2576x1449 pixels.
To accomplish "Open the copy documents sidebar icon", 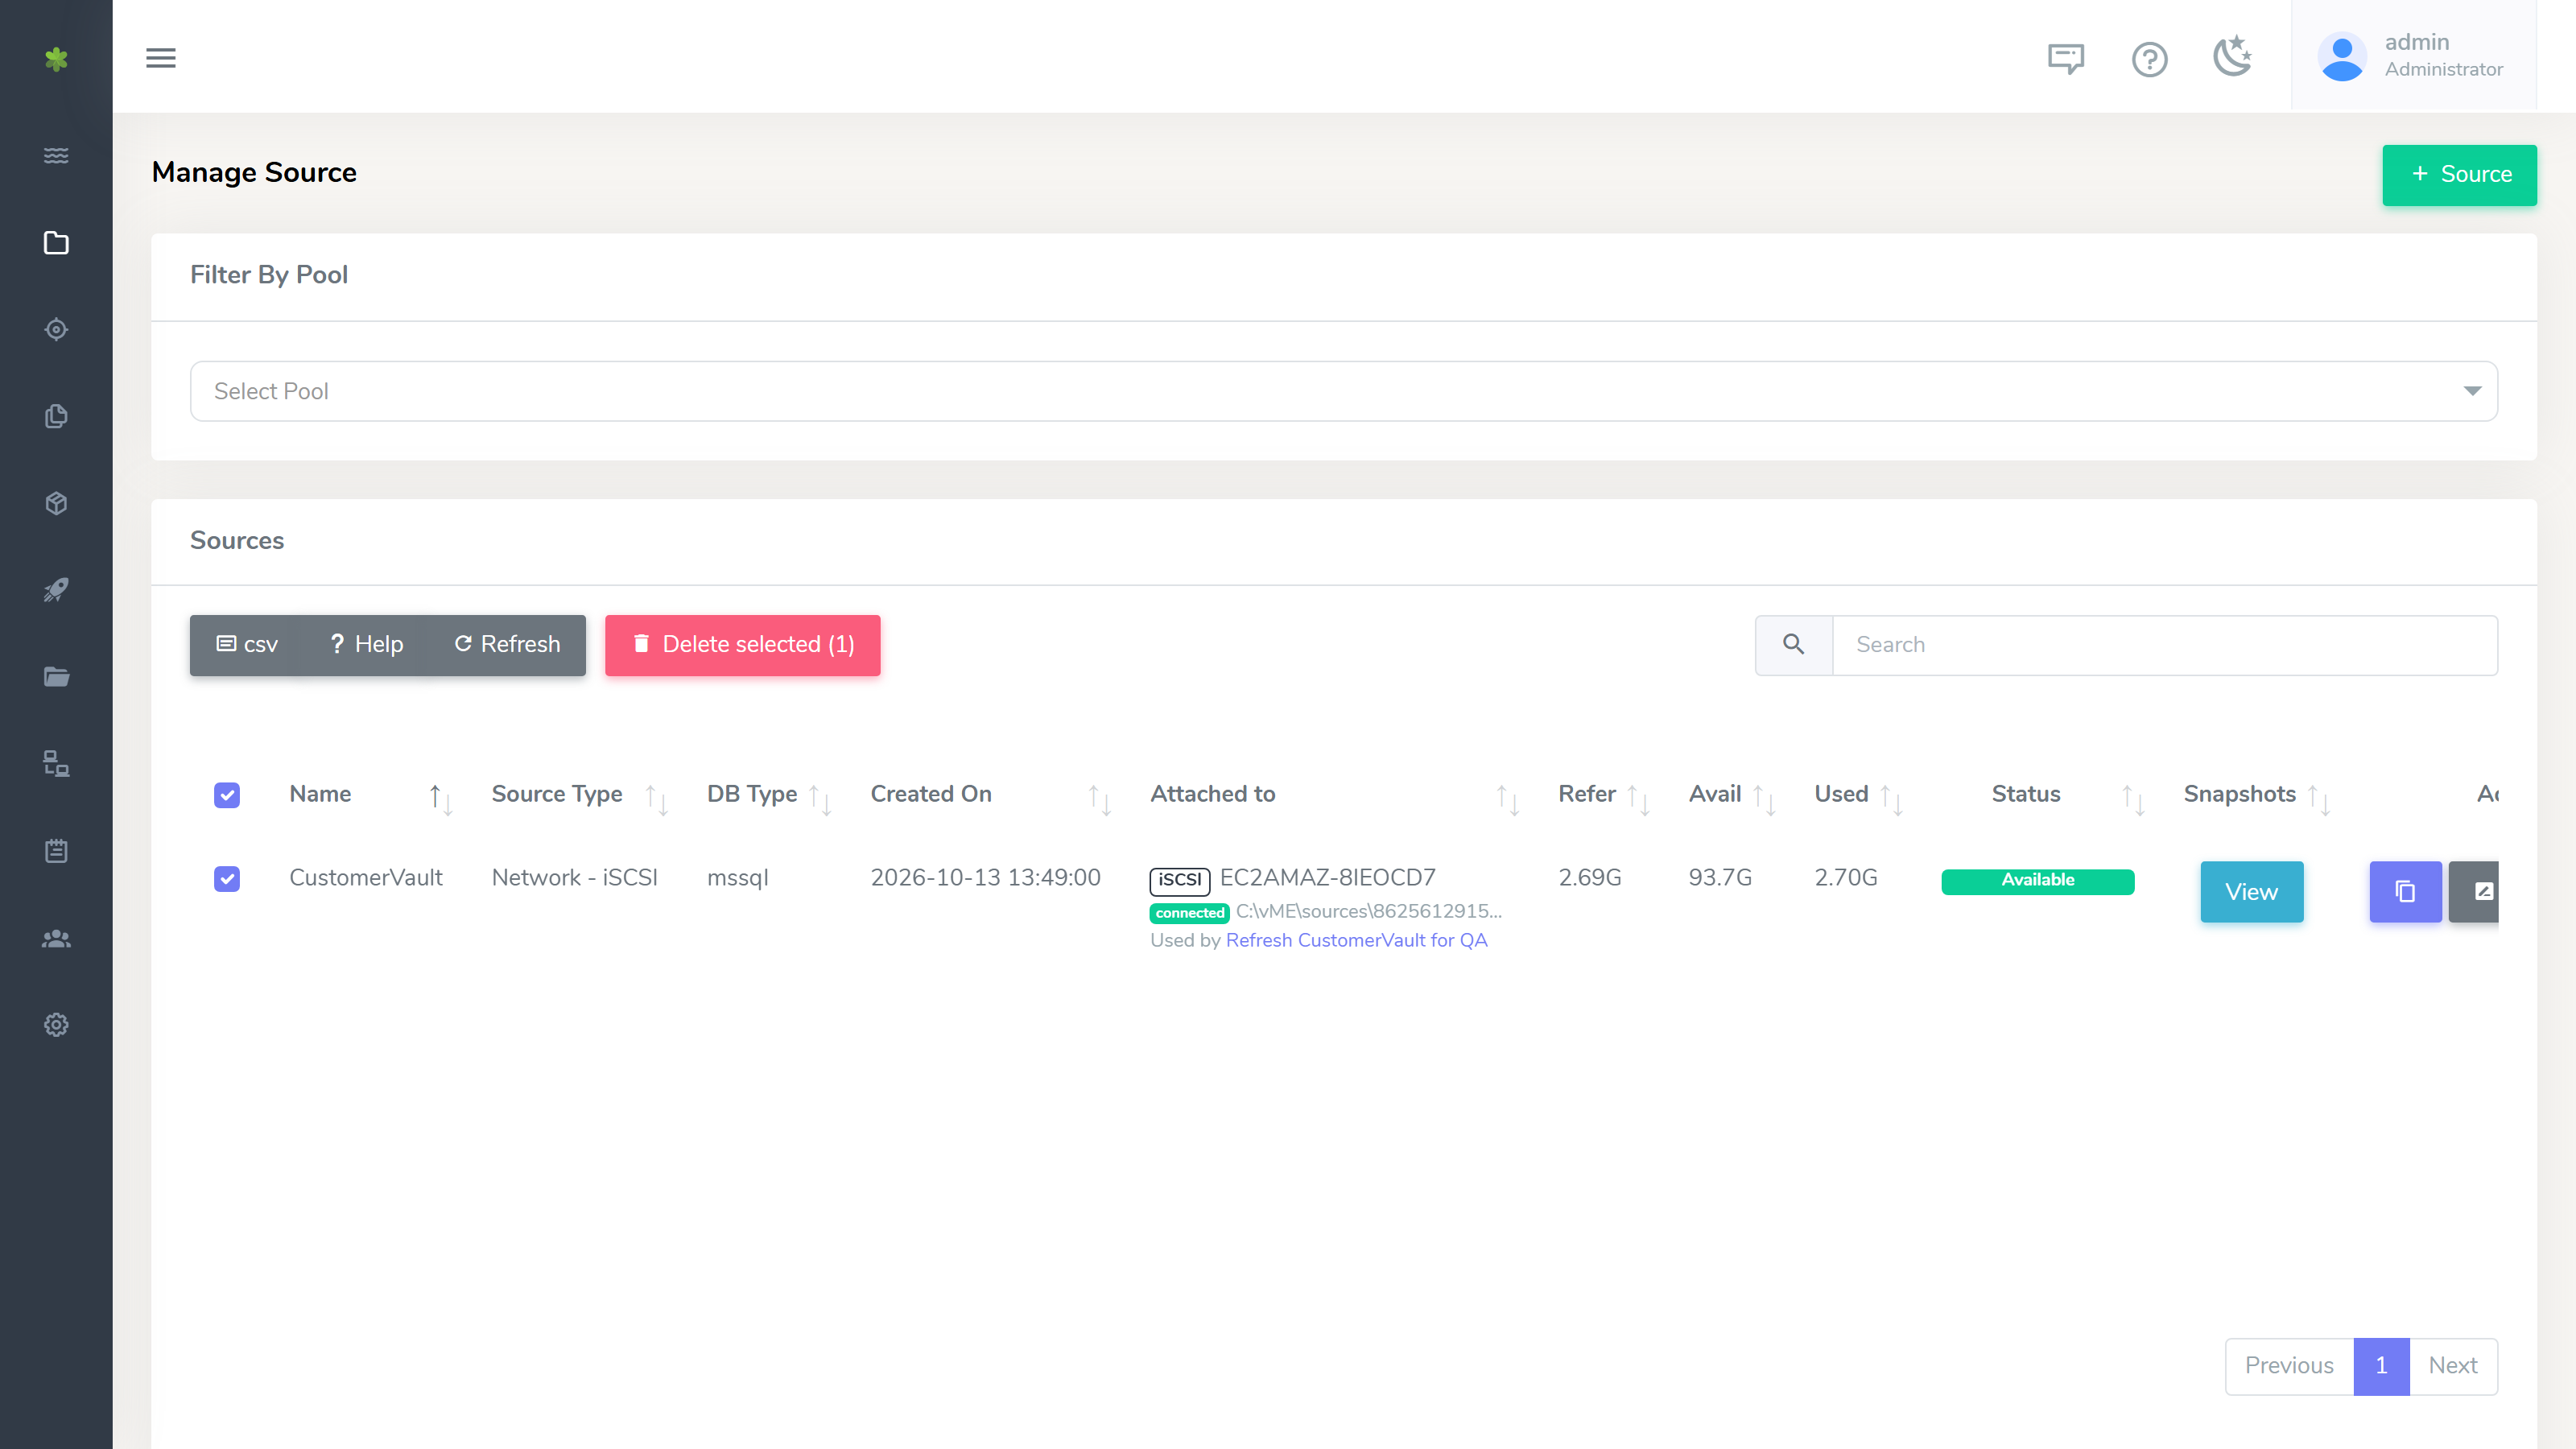I will pos(56,416).
